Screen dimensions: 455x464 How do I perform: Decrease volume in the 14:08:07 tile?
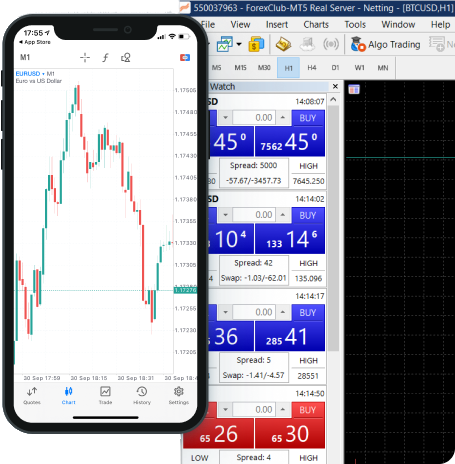pyautogui.click(x=225, y=118)
